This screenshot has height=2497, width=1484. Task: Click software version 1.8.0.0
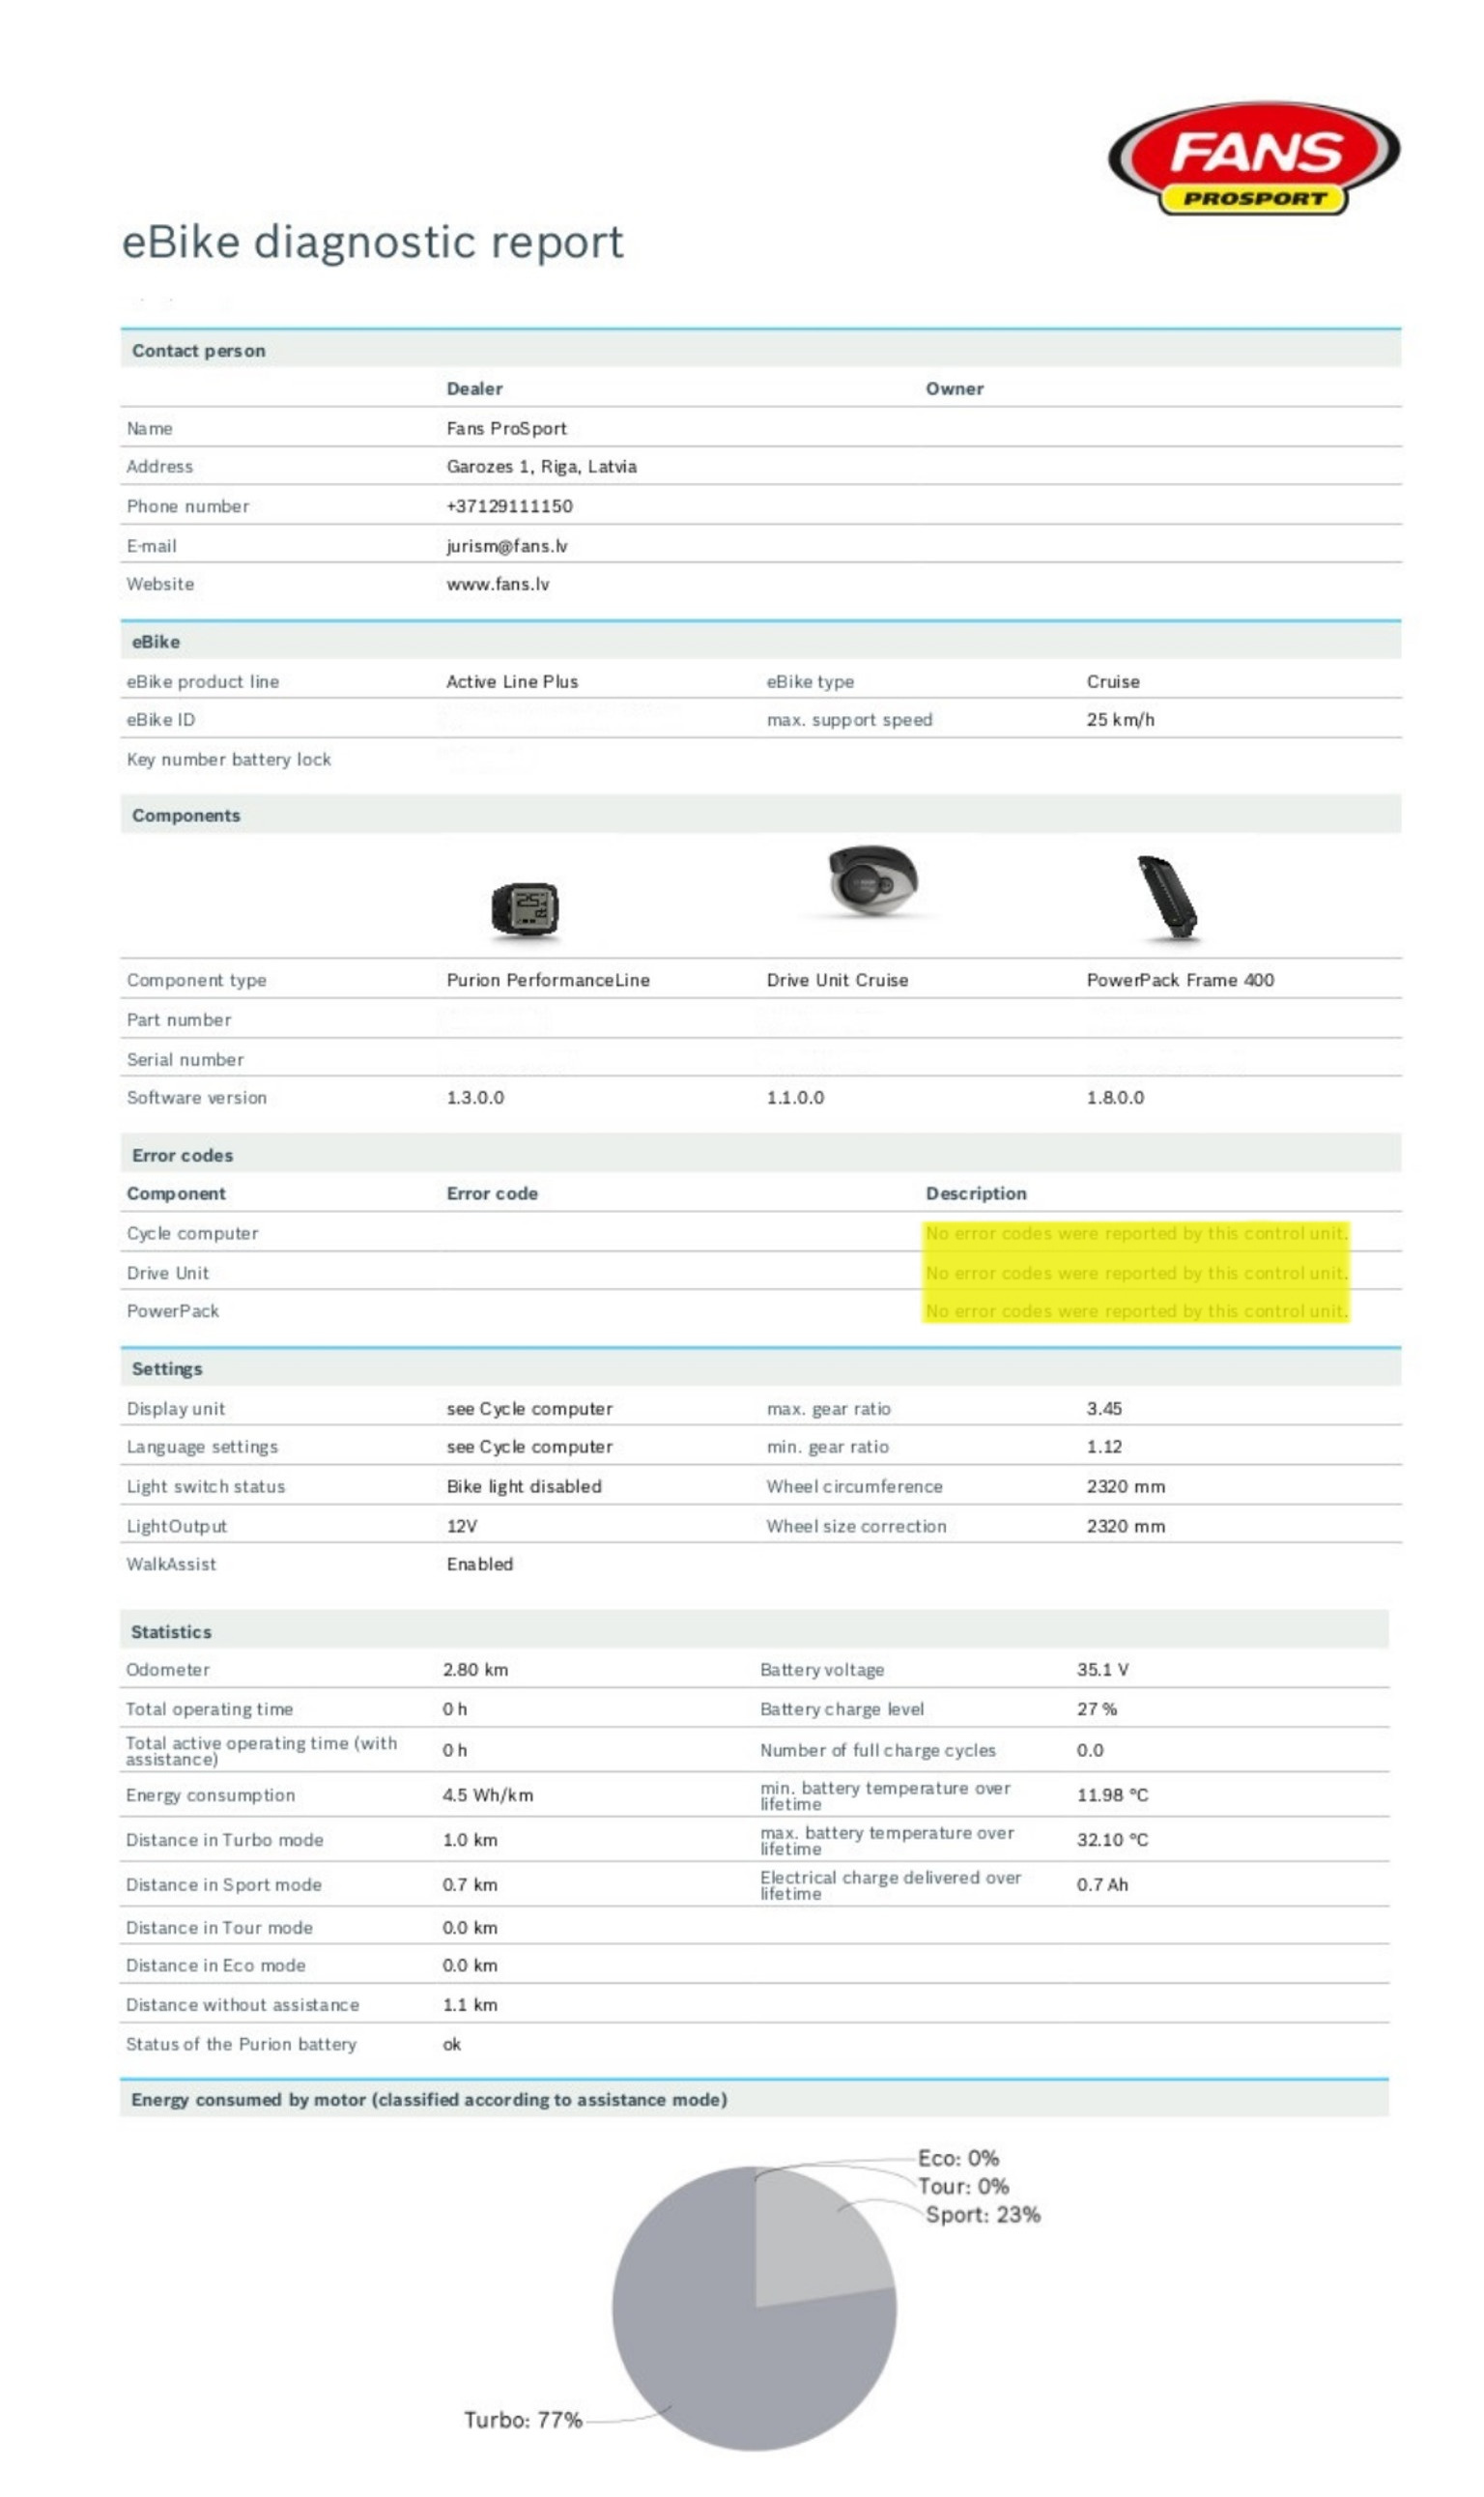(1115, 1098)
